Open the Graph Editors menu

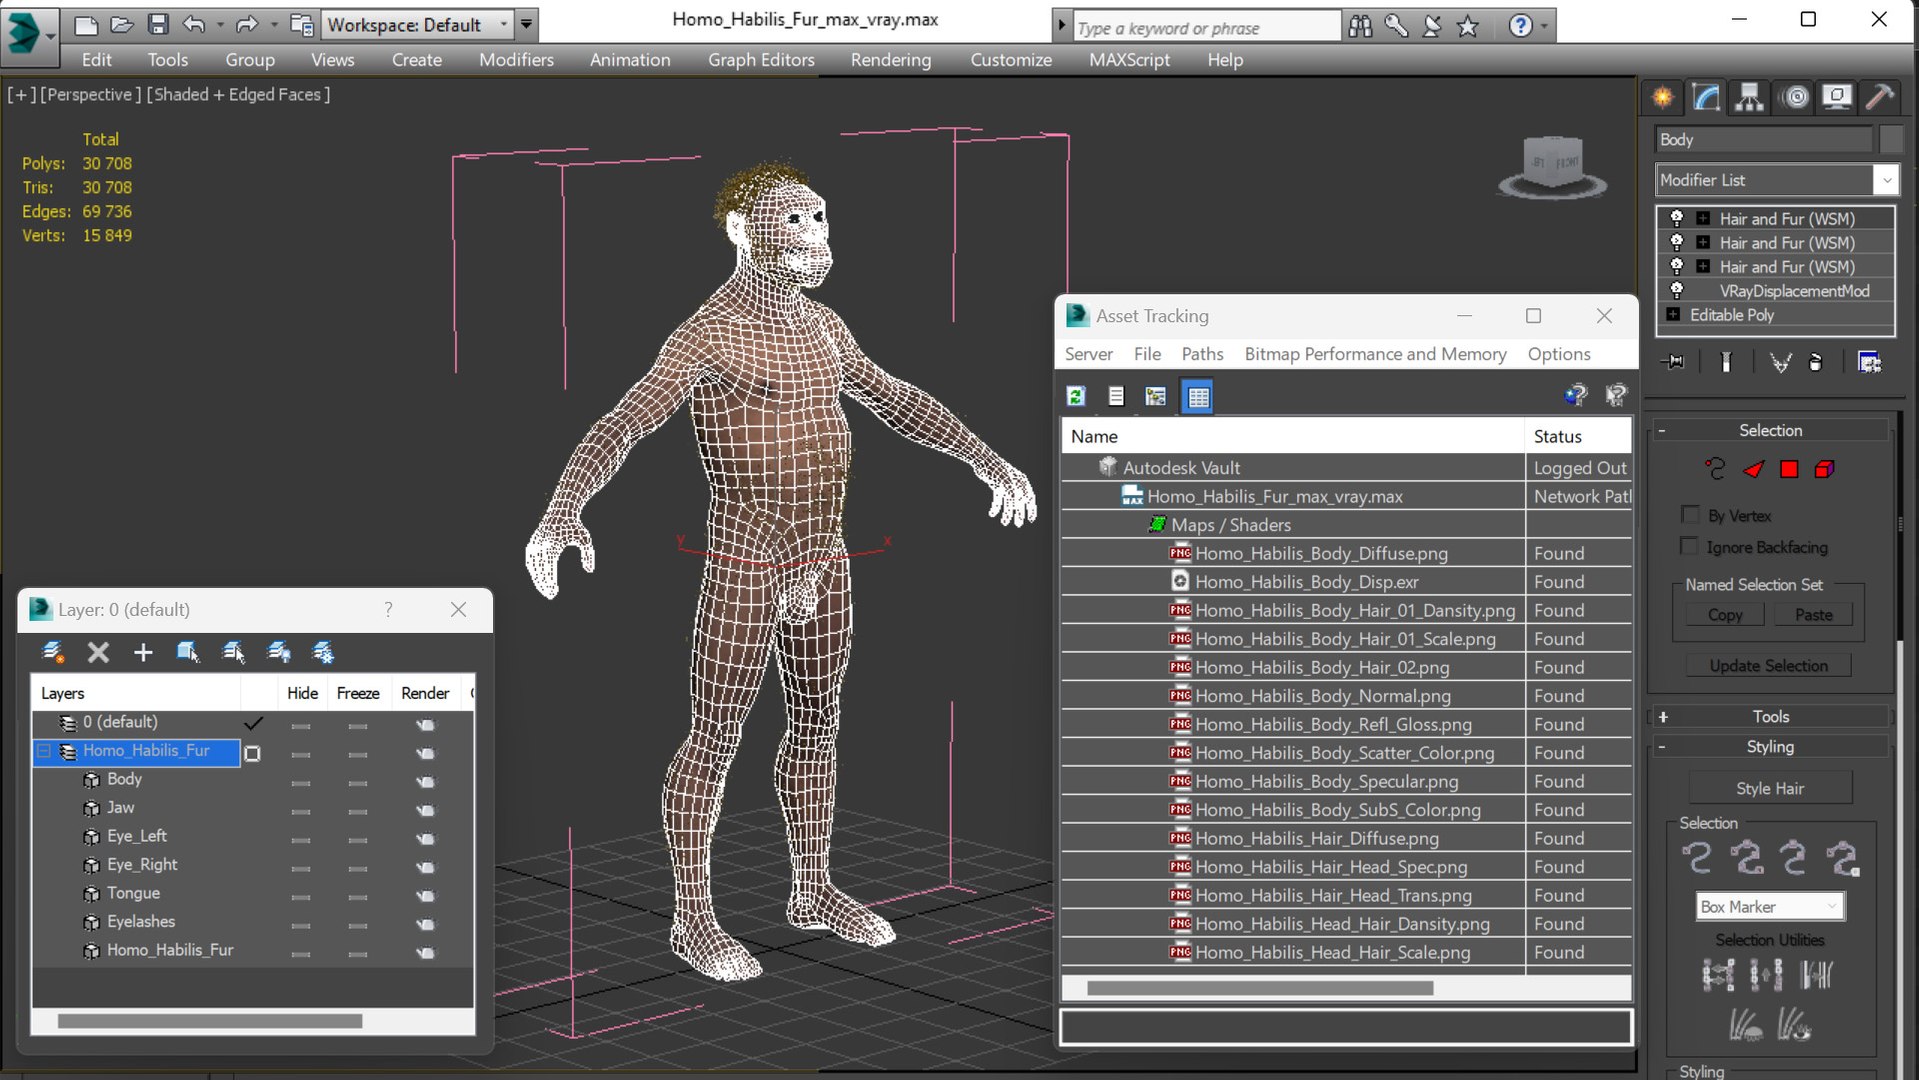click(761, 60)
